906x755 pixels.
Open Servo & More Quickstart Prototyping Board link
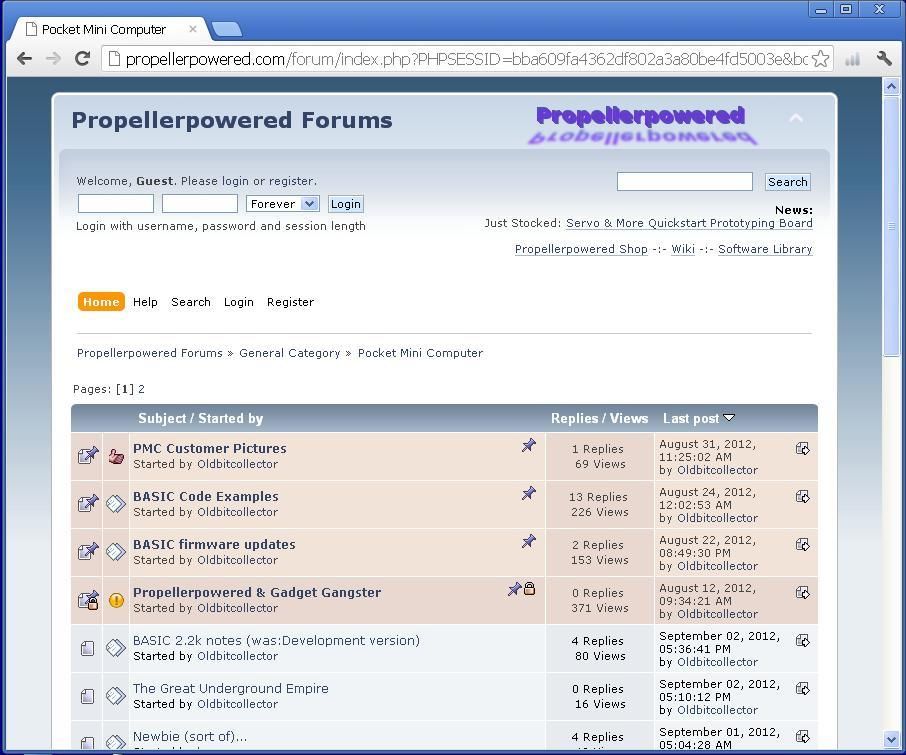pos(689,223)
